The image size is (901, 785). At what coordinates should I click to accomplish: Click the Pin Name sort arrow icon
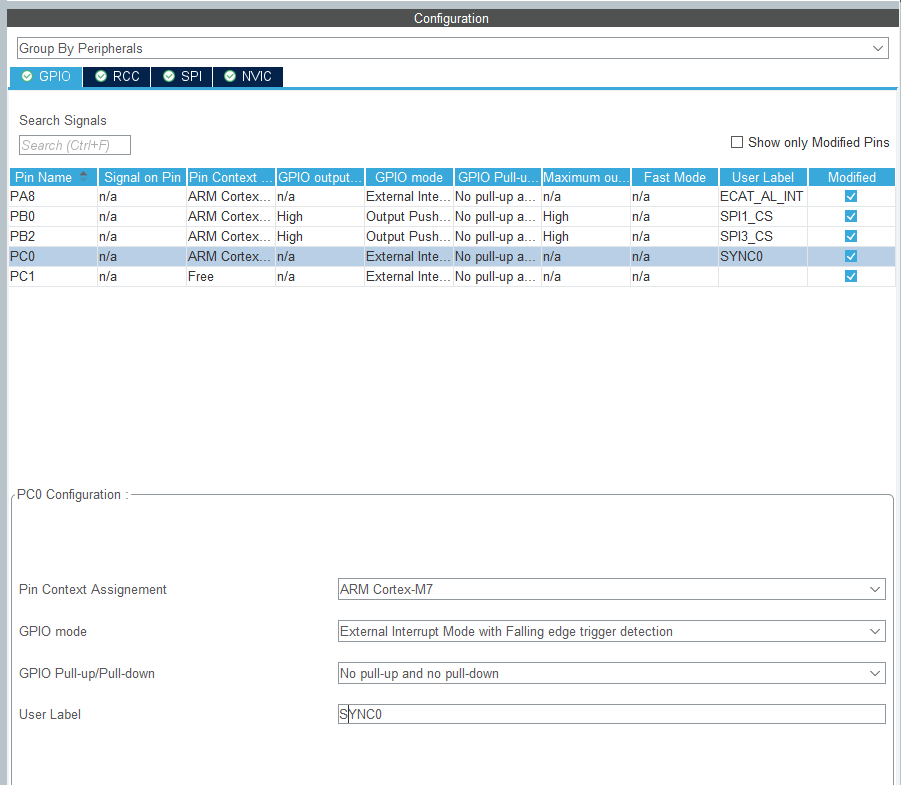pos(84,176)
